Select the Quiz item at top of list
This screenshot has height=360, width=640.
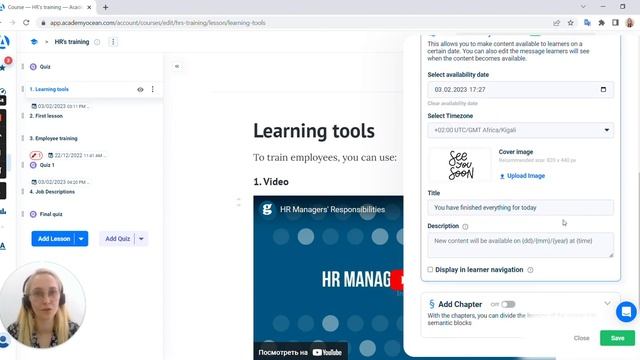tap(45, 67)
